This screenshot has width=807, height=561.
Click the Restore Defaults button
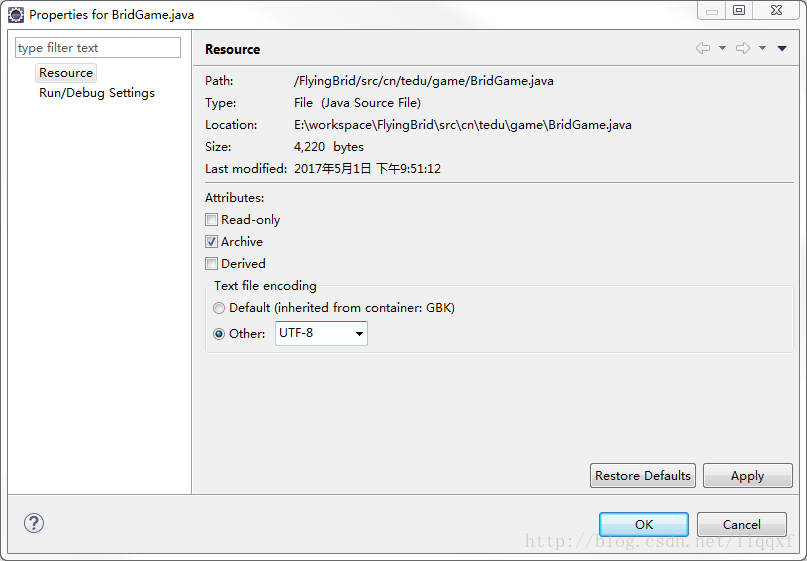pos(643,476)
